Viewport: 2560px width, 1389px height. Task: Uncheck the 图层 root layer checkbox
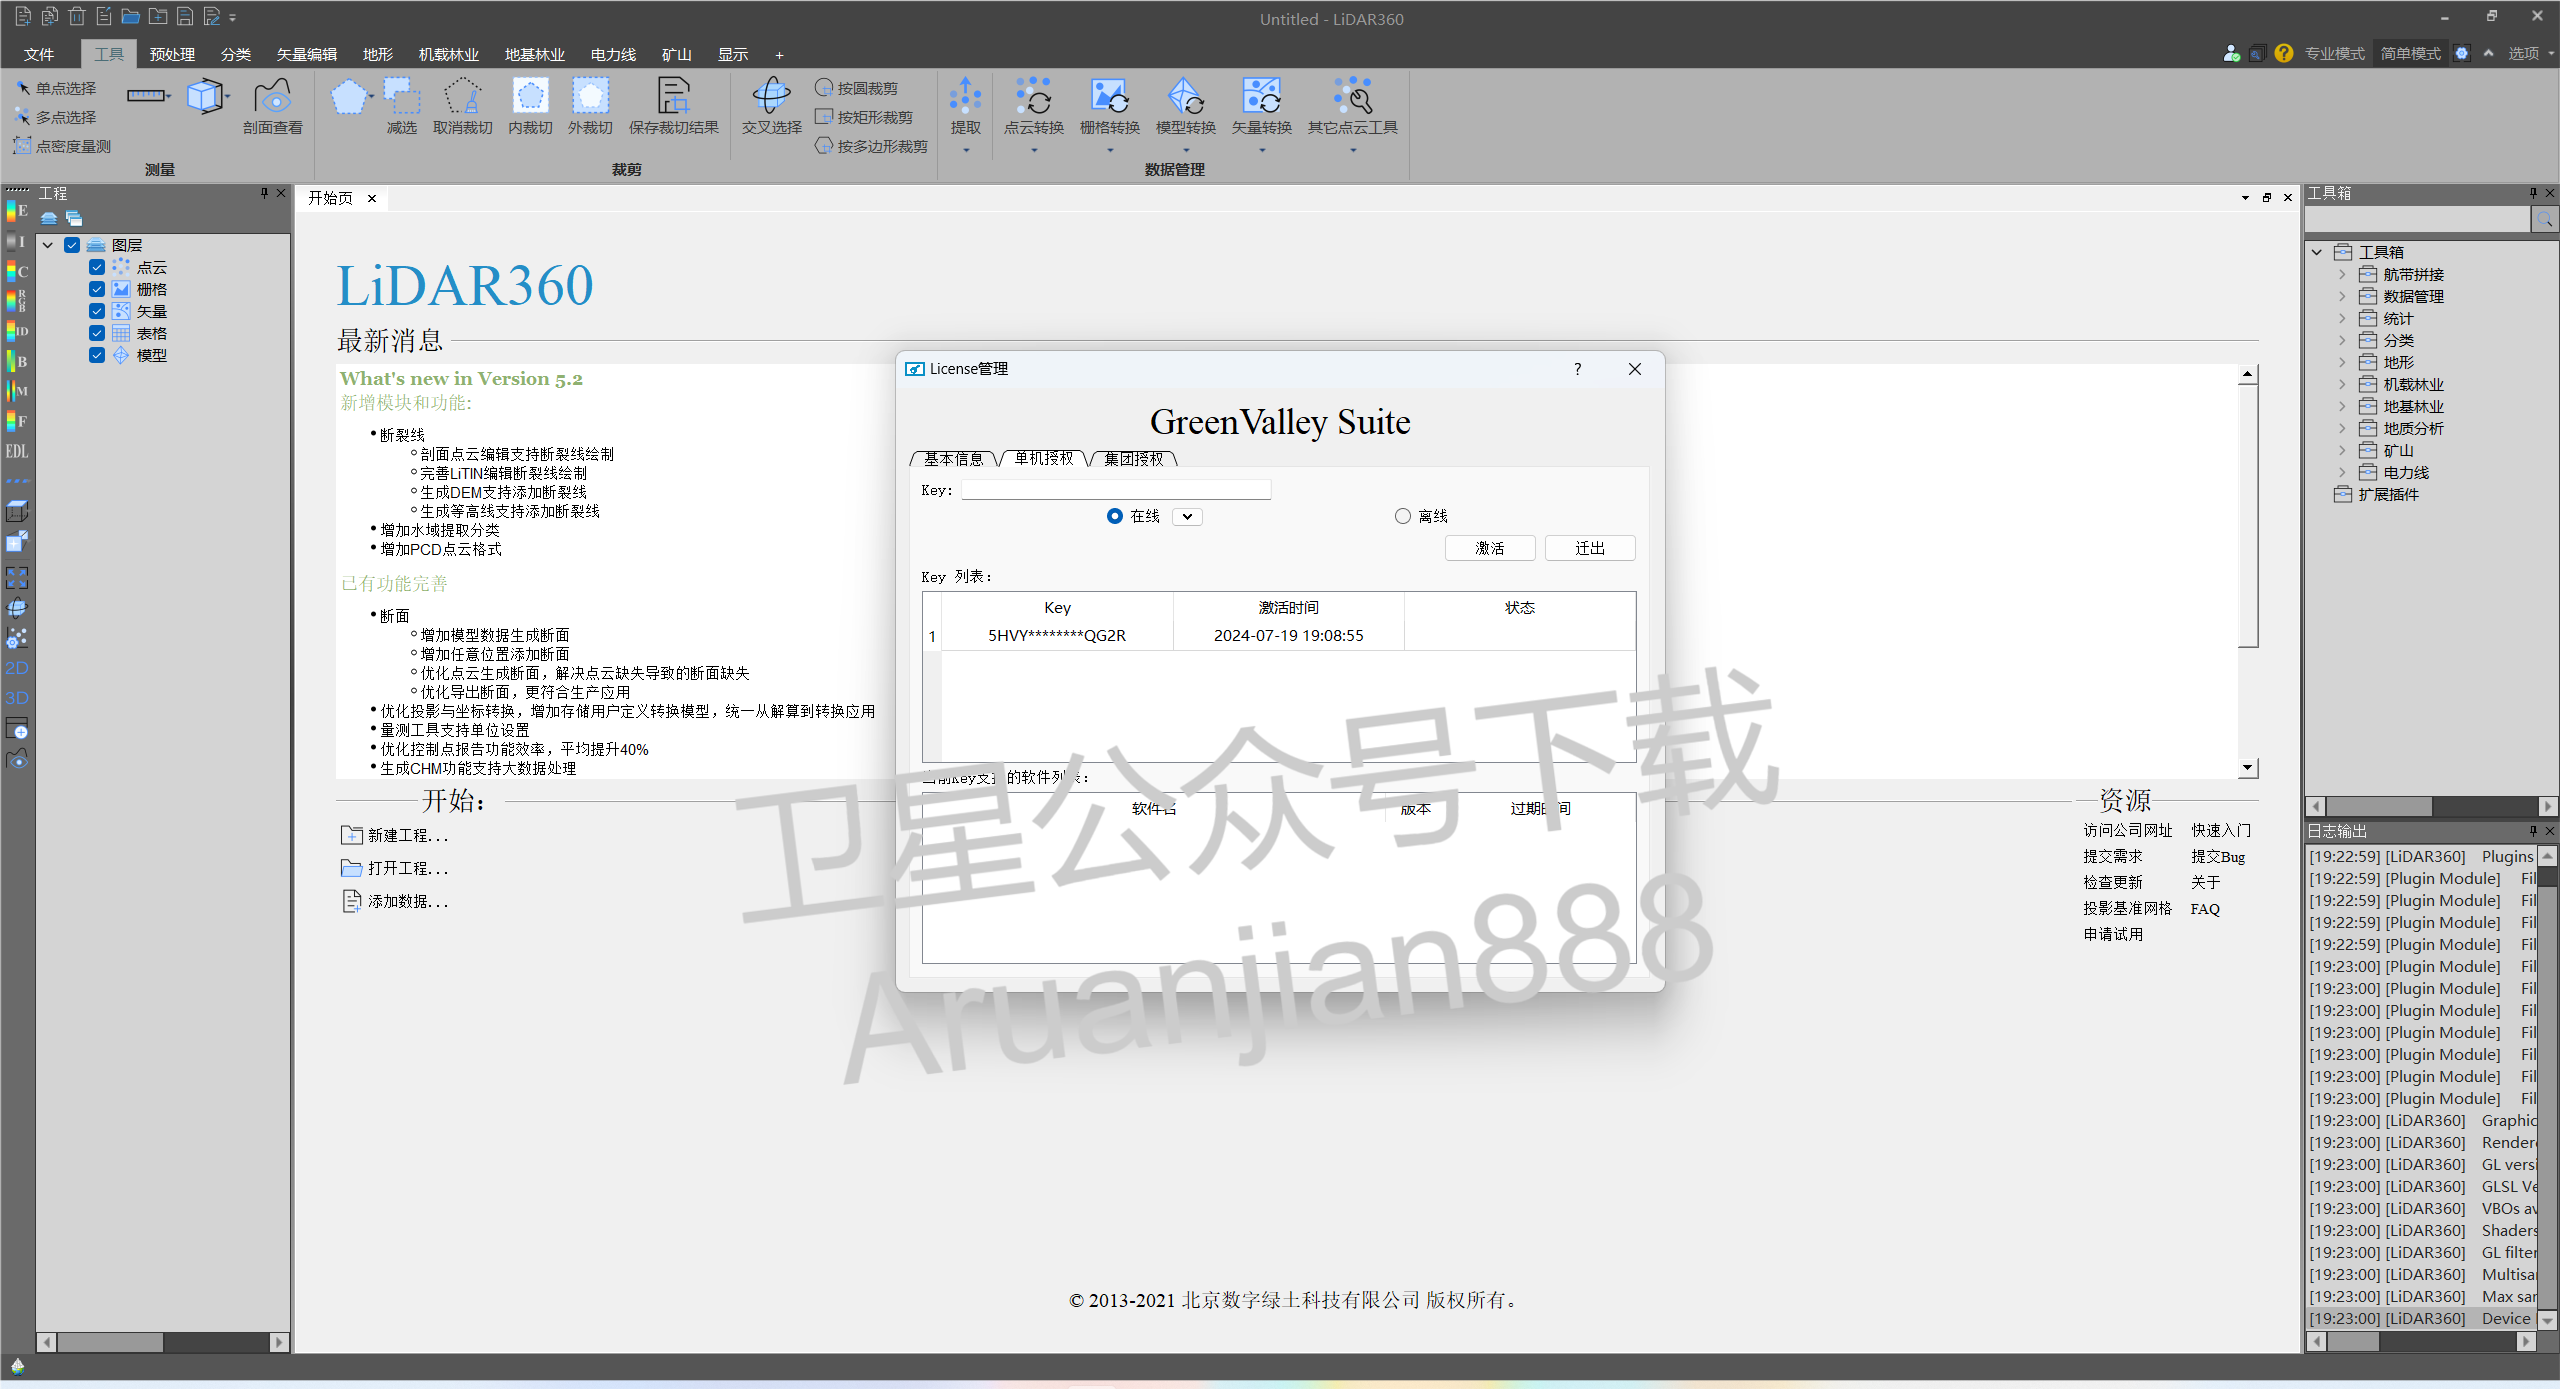click(x=72, y=245)
